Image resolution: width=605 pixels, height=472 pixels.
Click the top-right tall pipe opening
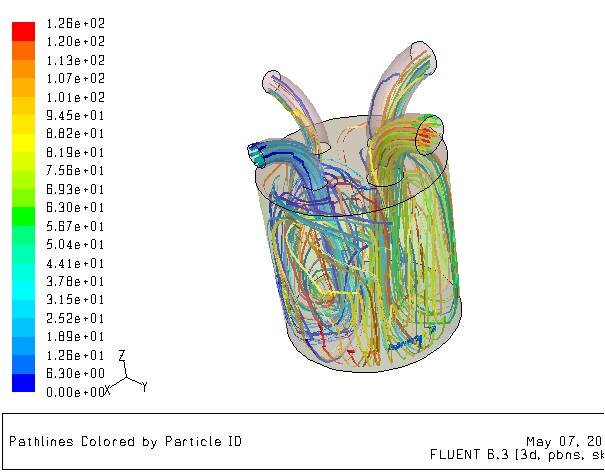pos(425,57)
